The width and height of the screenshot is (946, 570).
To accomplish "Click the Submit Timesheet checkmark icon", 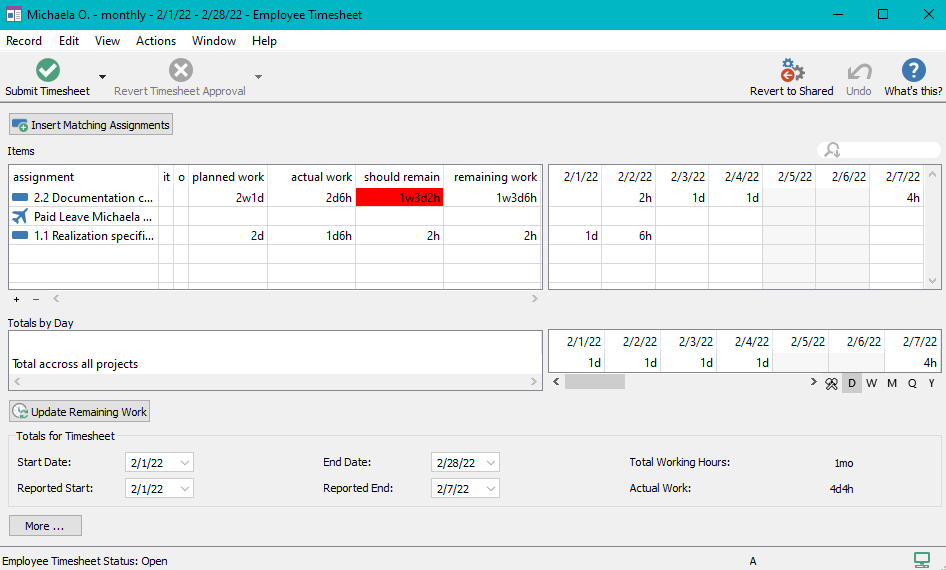I will tap(47, 70).
